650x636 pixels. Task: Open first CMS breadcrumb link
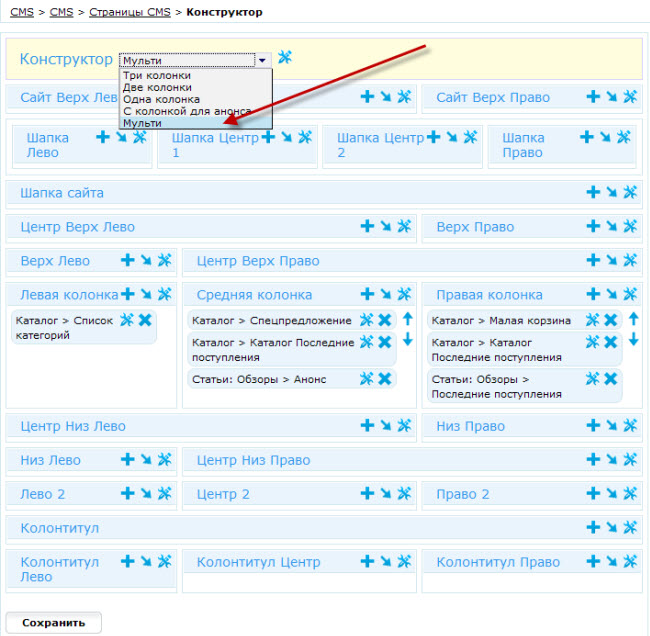[22, 12]
